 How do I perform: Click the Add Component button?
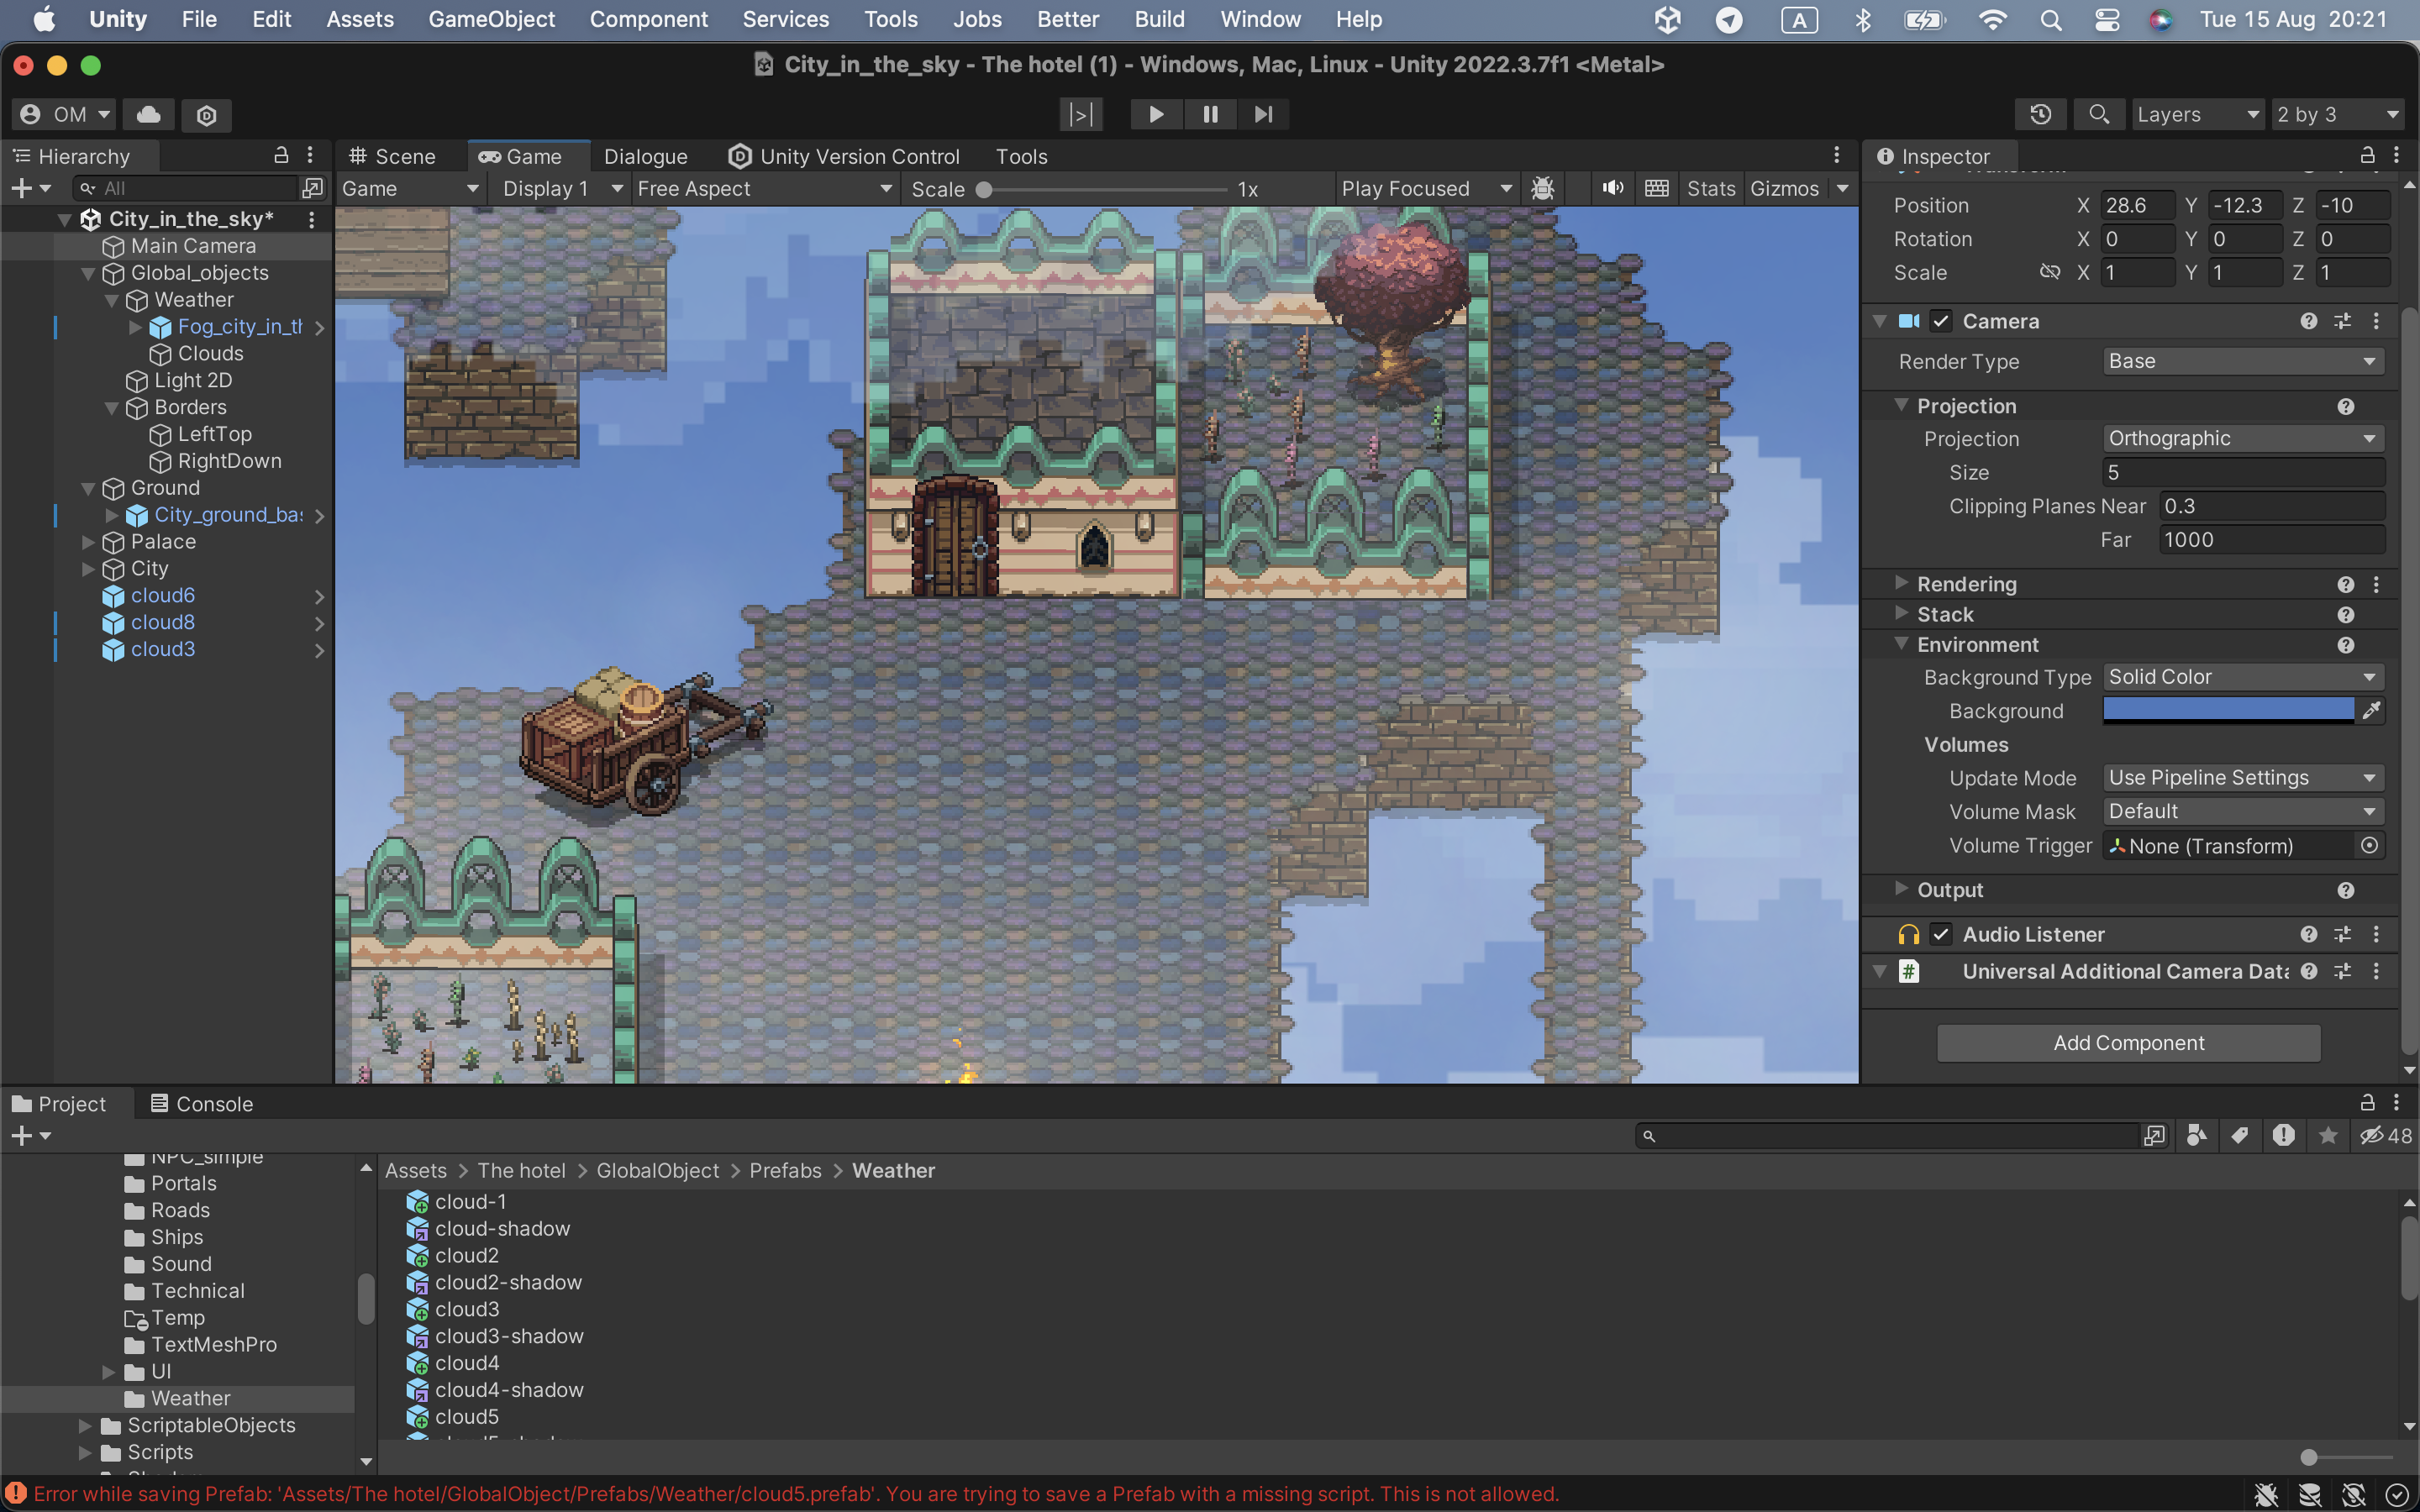(x=2128, y=1043)
